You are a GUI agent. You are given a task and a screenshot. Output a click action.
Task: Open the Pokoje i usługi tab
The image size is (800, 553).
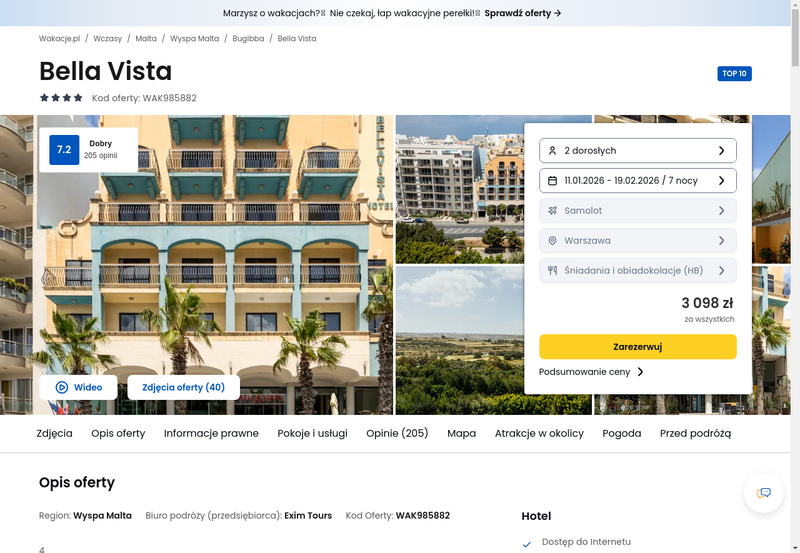pyautogui.click(x=312, y=433)
